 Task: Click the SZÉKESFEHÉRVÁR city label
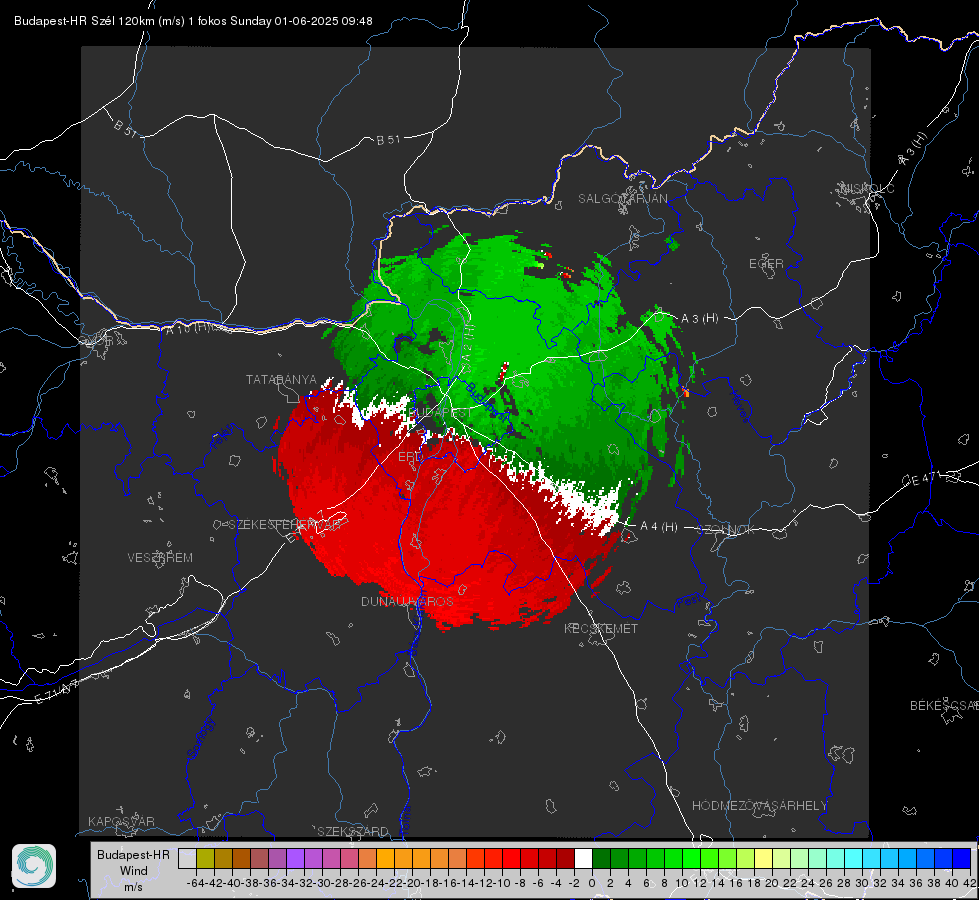click(285, 525)
